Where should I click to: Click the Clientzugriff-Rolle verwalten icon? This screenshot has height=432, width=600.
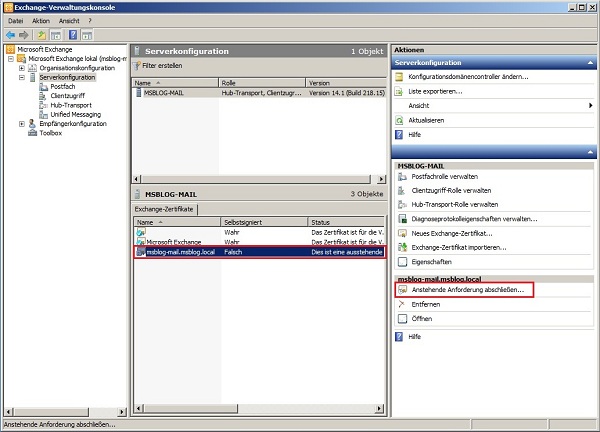[x=402, y=191]
